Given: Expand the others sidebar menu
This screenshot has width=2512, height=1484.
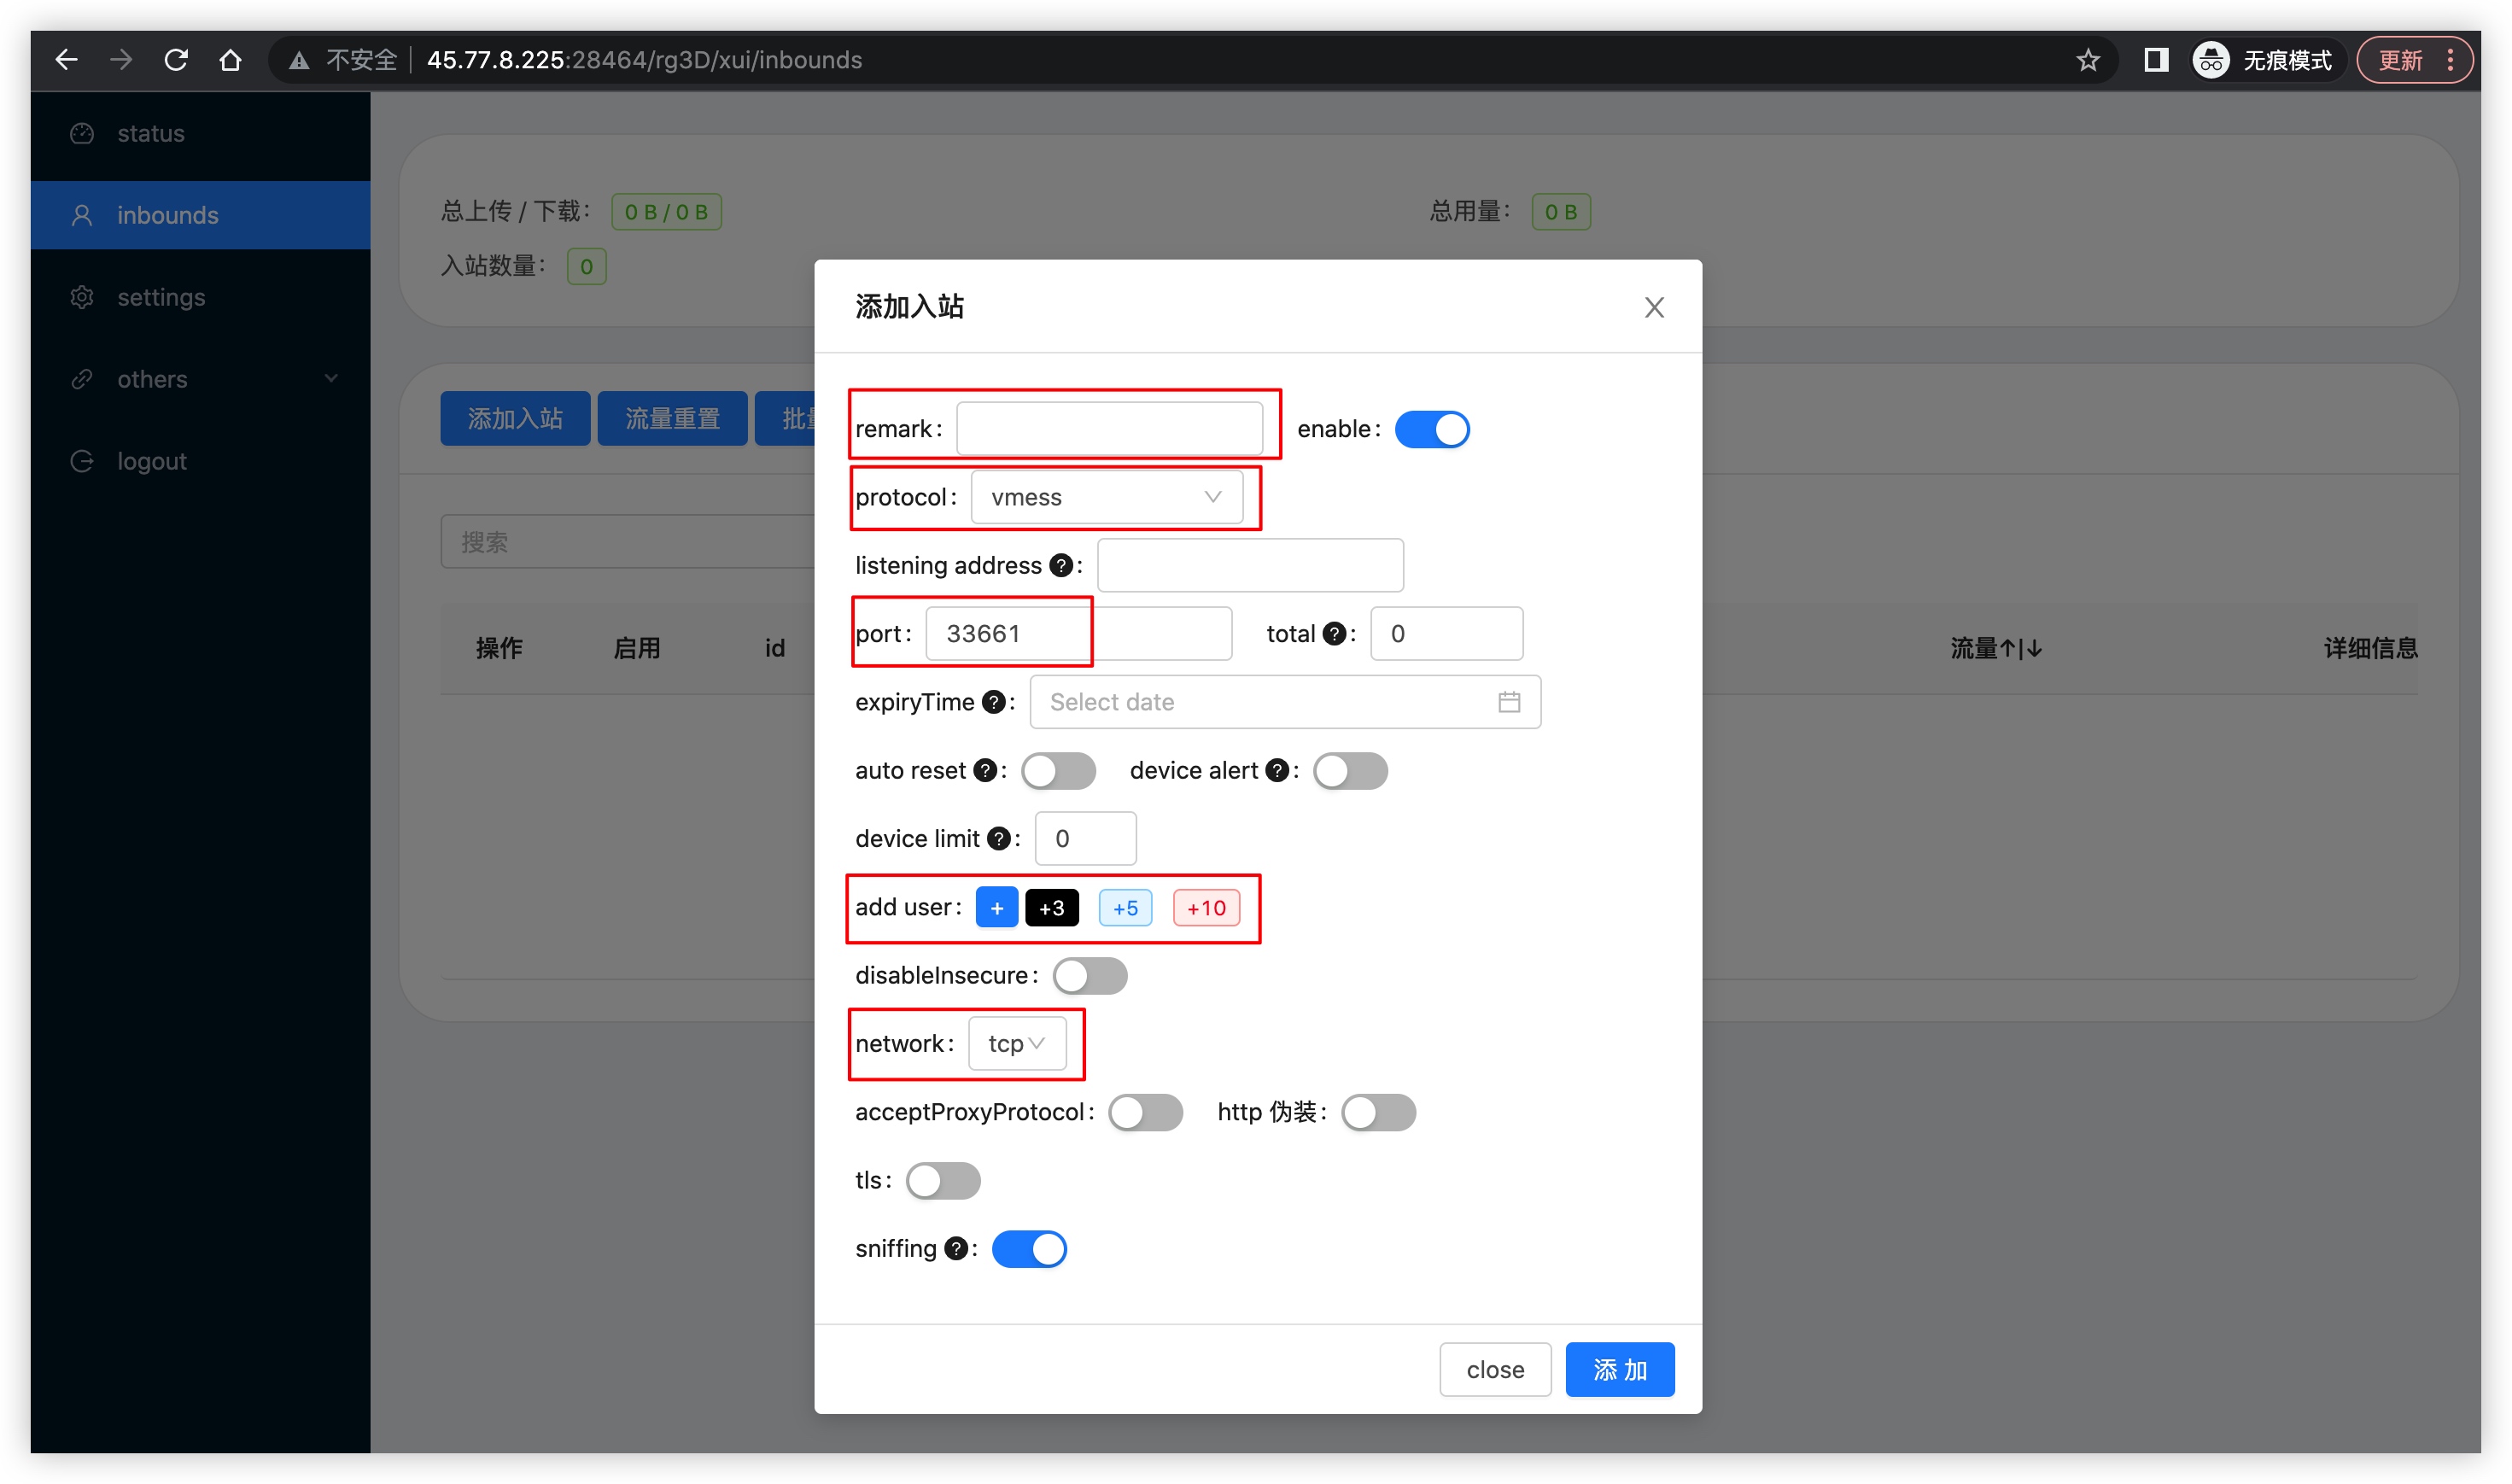Looking at the screenshot, I should coord(200,379).
